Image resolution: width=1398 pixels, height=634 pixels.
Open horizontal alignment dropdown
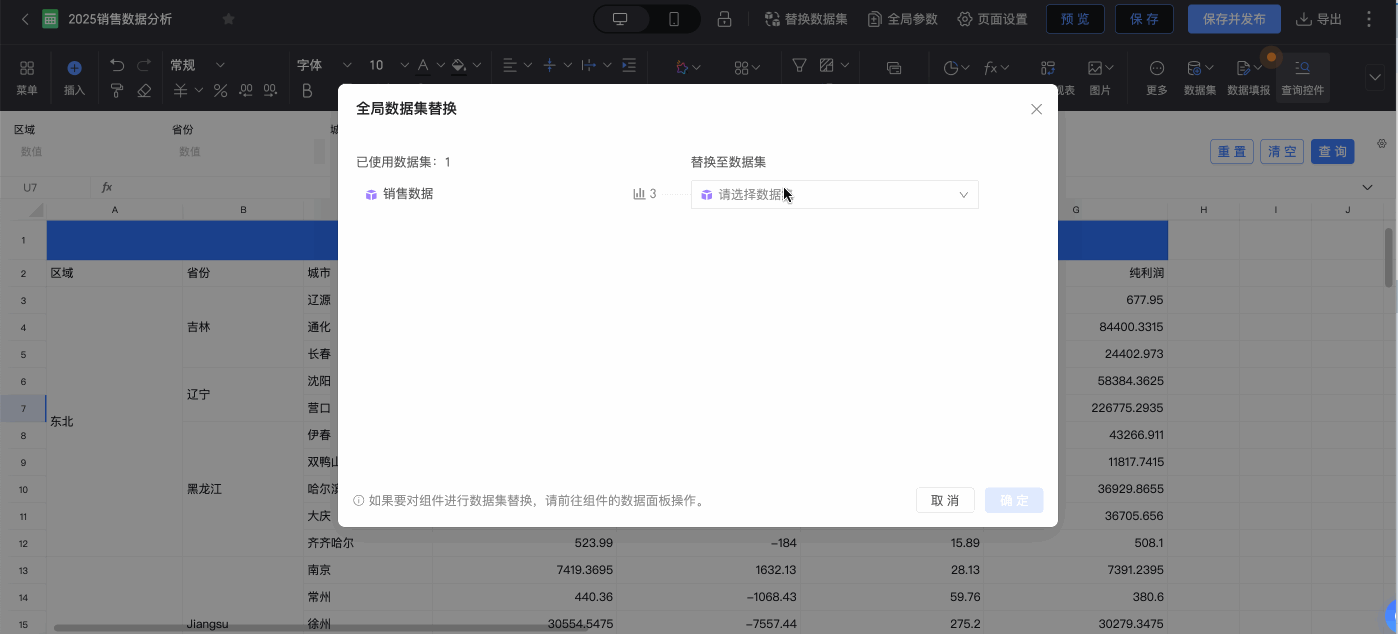pyautogui.click(x=517, y=65)
